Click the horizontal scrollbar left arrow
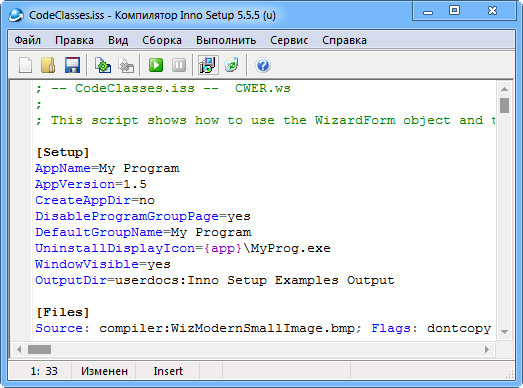Image resolution: width=523 pixels, height=388 pixels. pyautogui.click(x=19, y=349)
